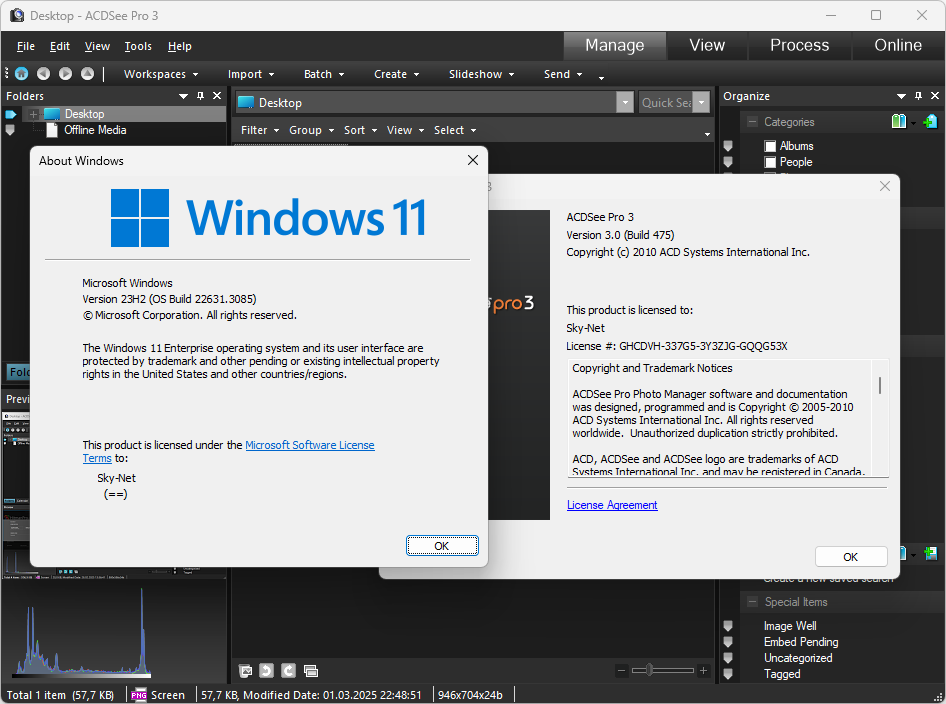Open the Import dropdown menu
The width and height of the screenshot is (946, 704).
[251, 74]
